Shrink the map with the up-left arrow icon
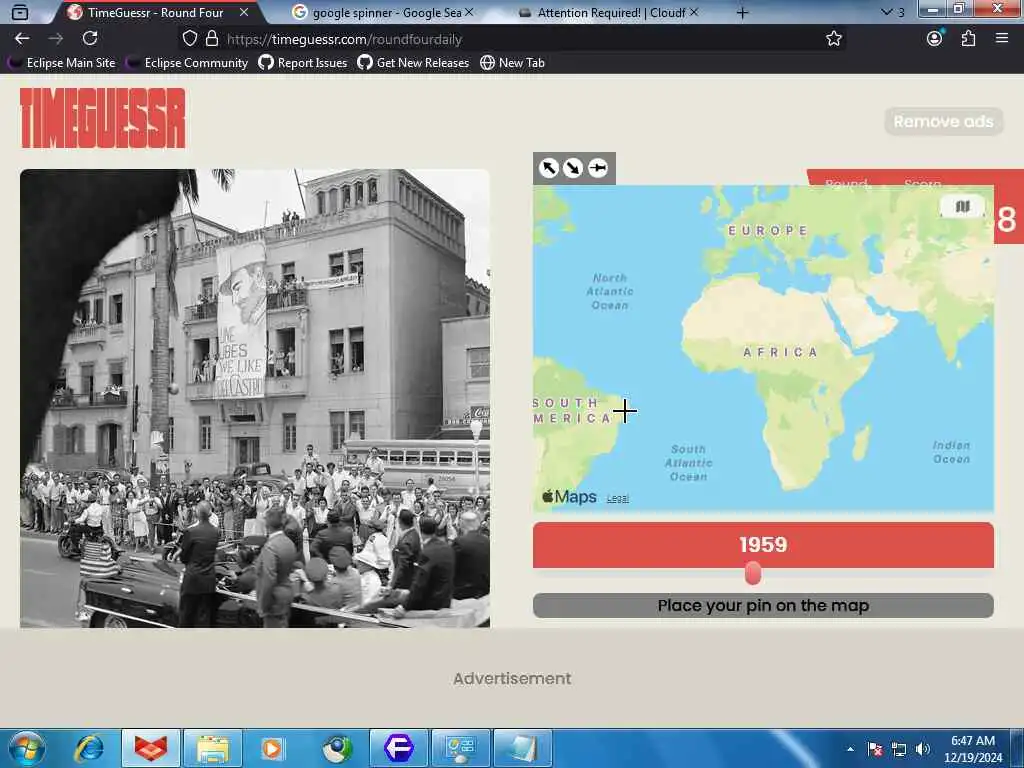This screenshot has width=1024, height=768. tap(549, 168)
